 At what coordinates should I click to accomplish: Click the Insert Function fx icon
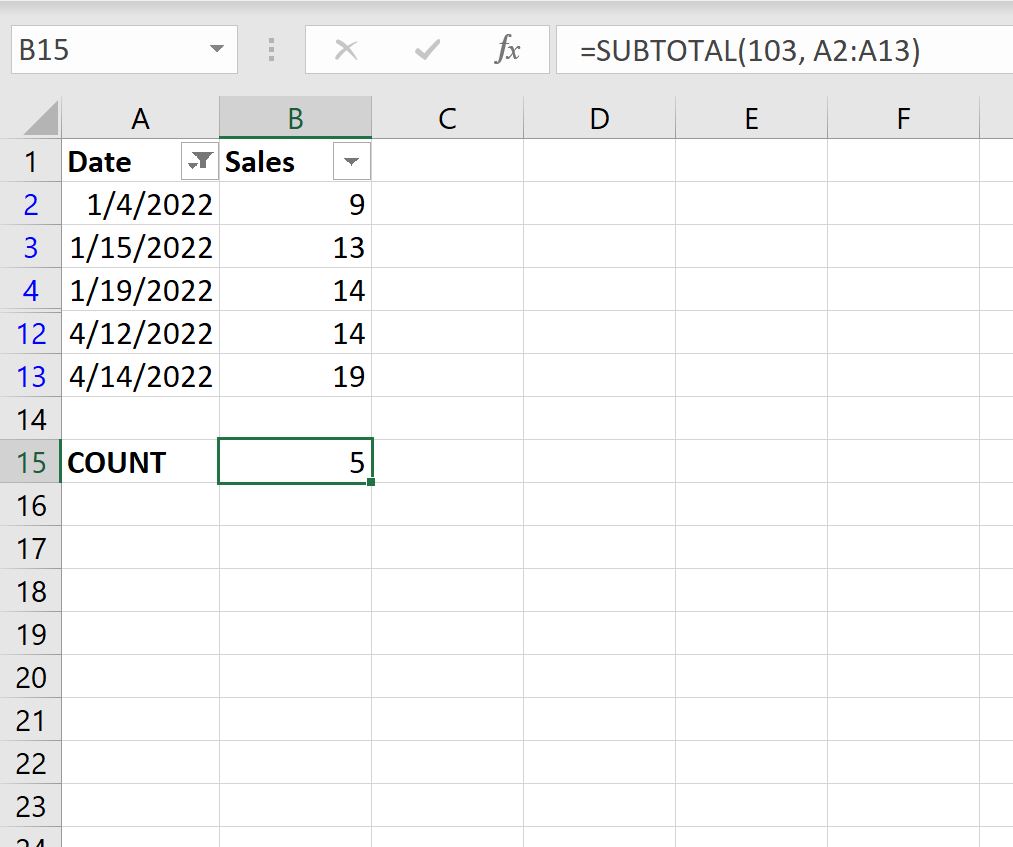[508, 51]
